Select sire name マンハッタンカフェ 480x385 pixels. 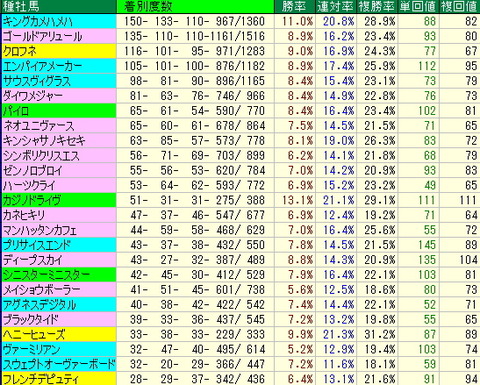40,230
